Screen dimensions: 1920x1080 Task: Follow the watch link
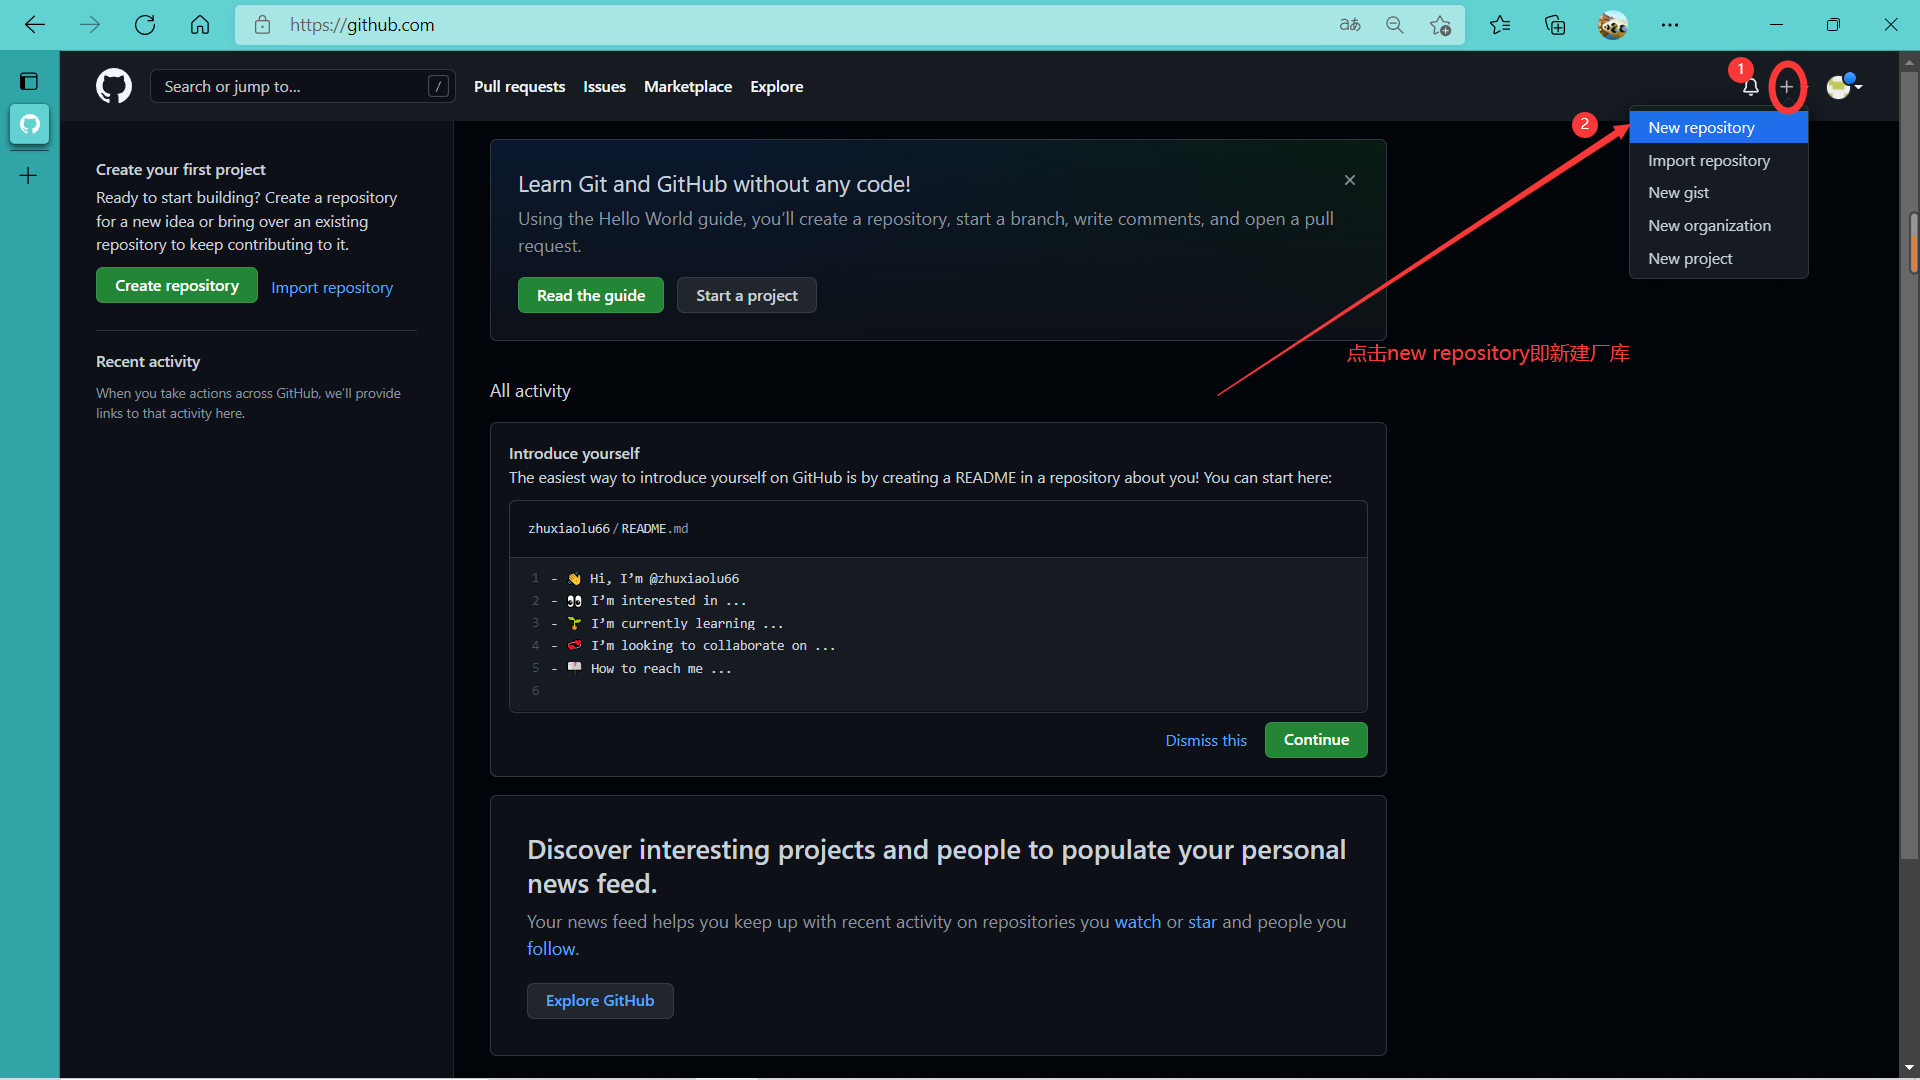[1138, 922]
